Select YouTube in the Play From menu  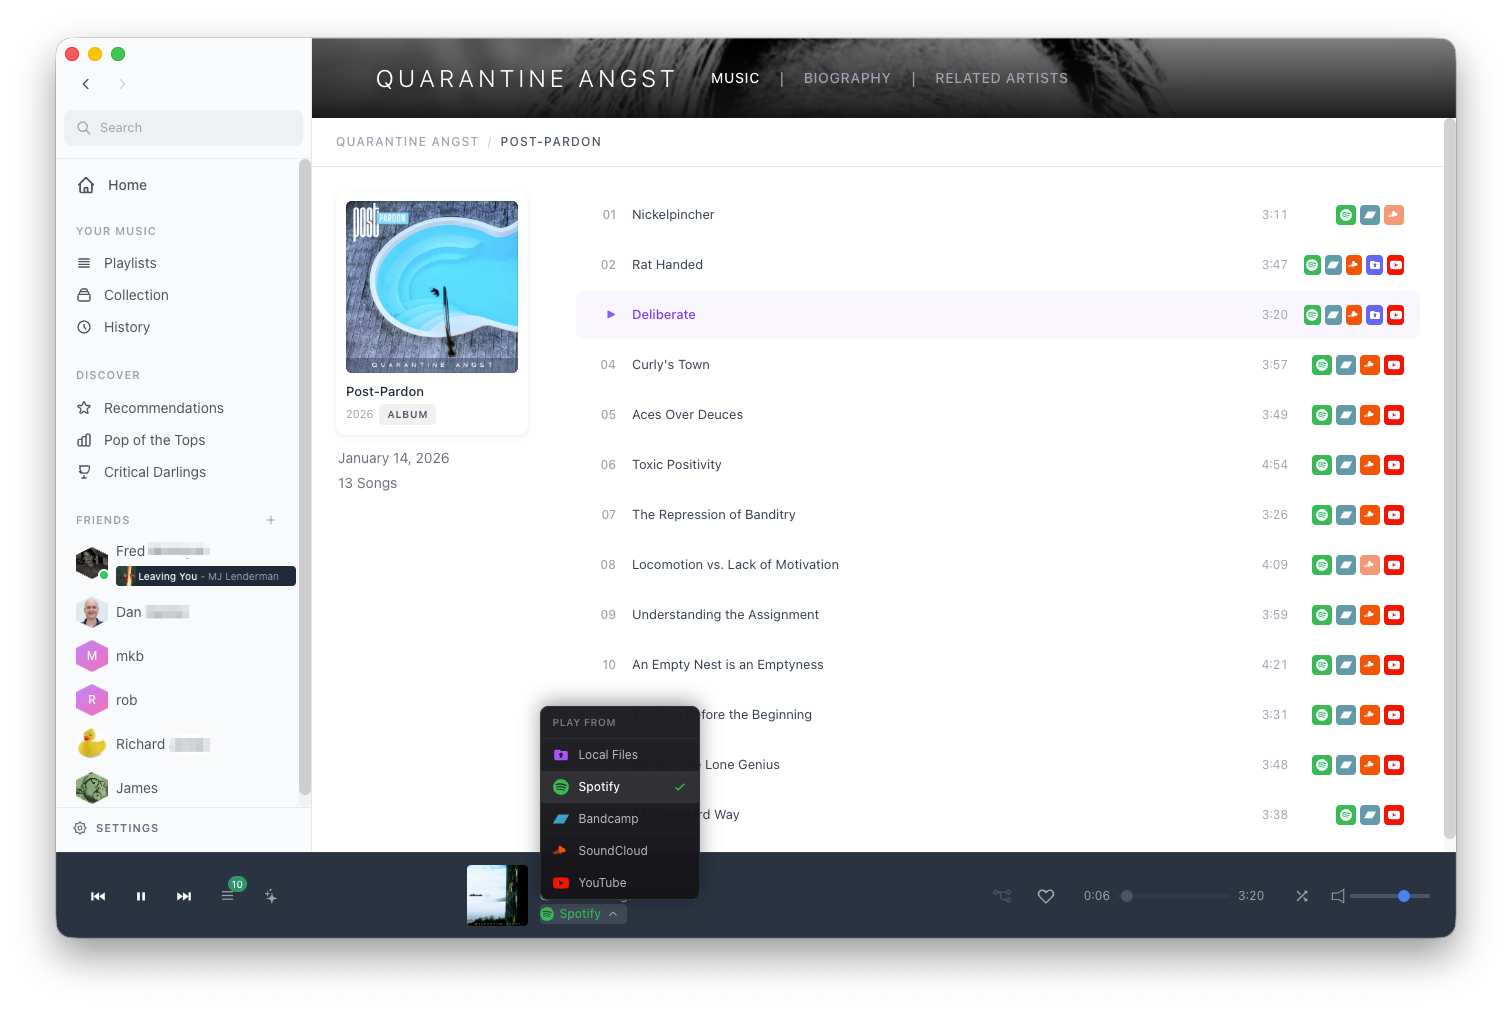click(602, 883)
